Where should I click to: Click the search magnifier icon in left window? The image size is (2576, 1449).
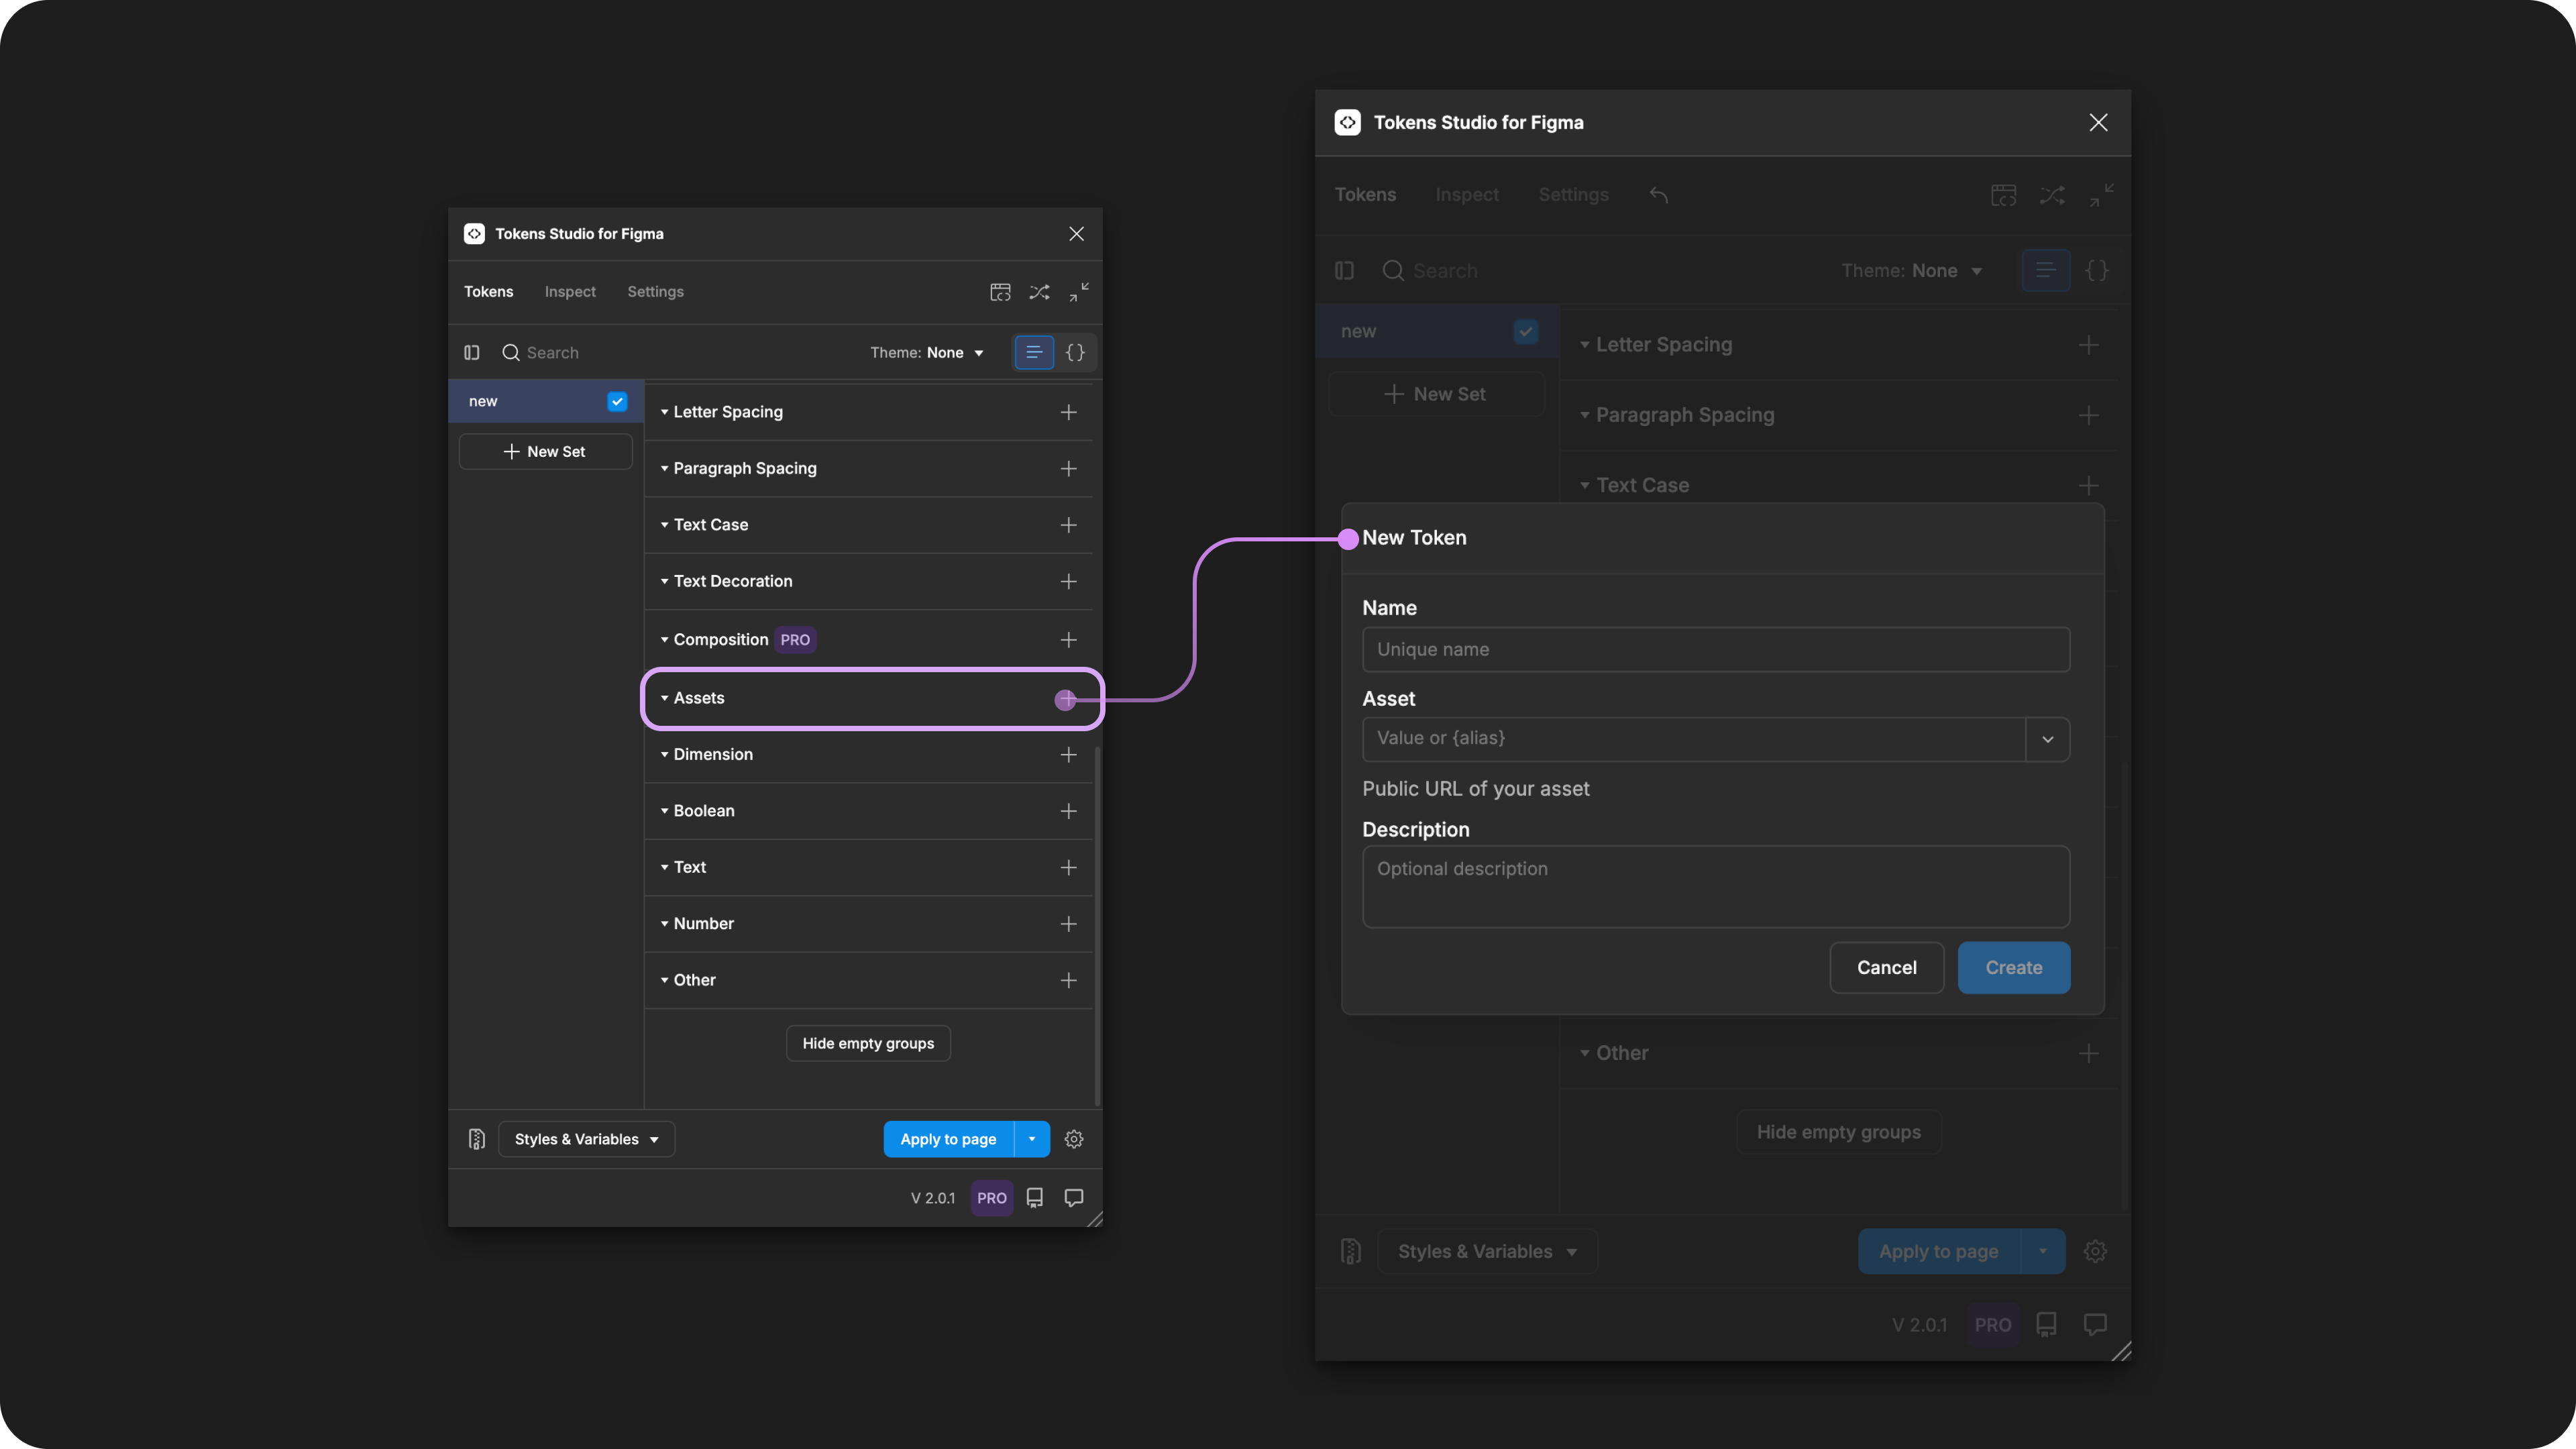tap(510, 352)
